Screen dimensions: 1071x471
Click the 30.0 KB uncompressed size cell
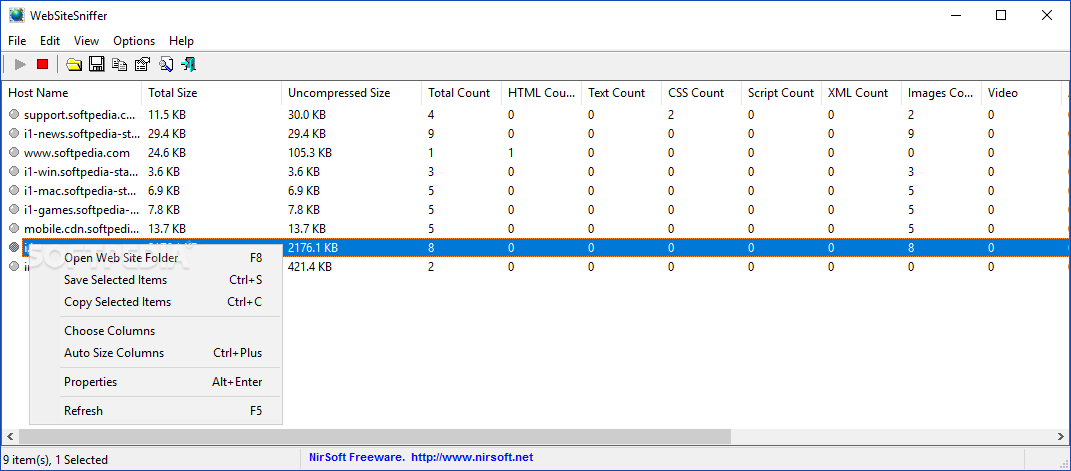[307, 115]
